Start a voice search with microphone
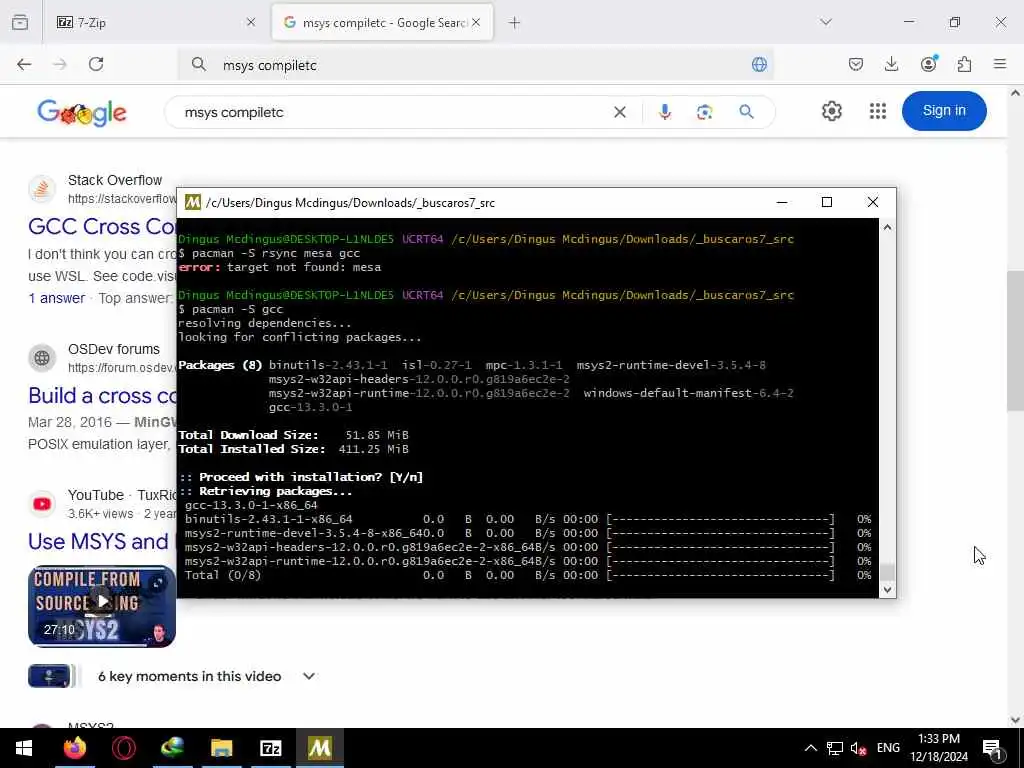Viewport: 1024px width, 768px height. click(664, 112)
